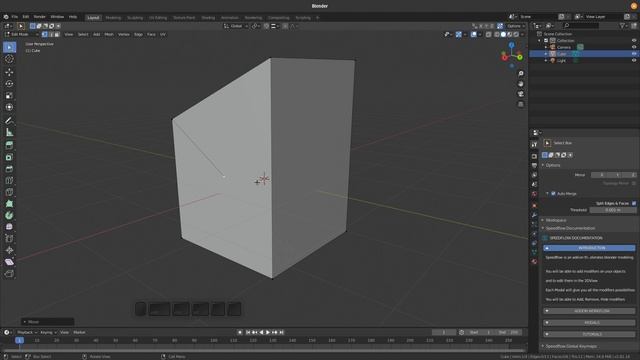Open the Global transform orientation dropdown
The width and height of the screenshot is (640, 360).
pyautogui.click(x=236, y=26)
